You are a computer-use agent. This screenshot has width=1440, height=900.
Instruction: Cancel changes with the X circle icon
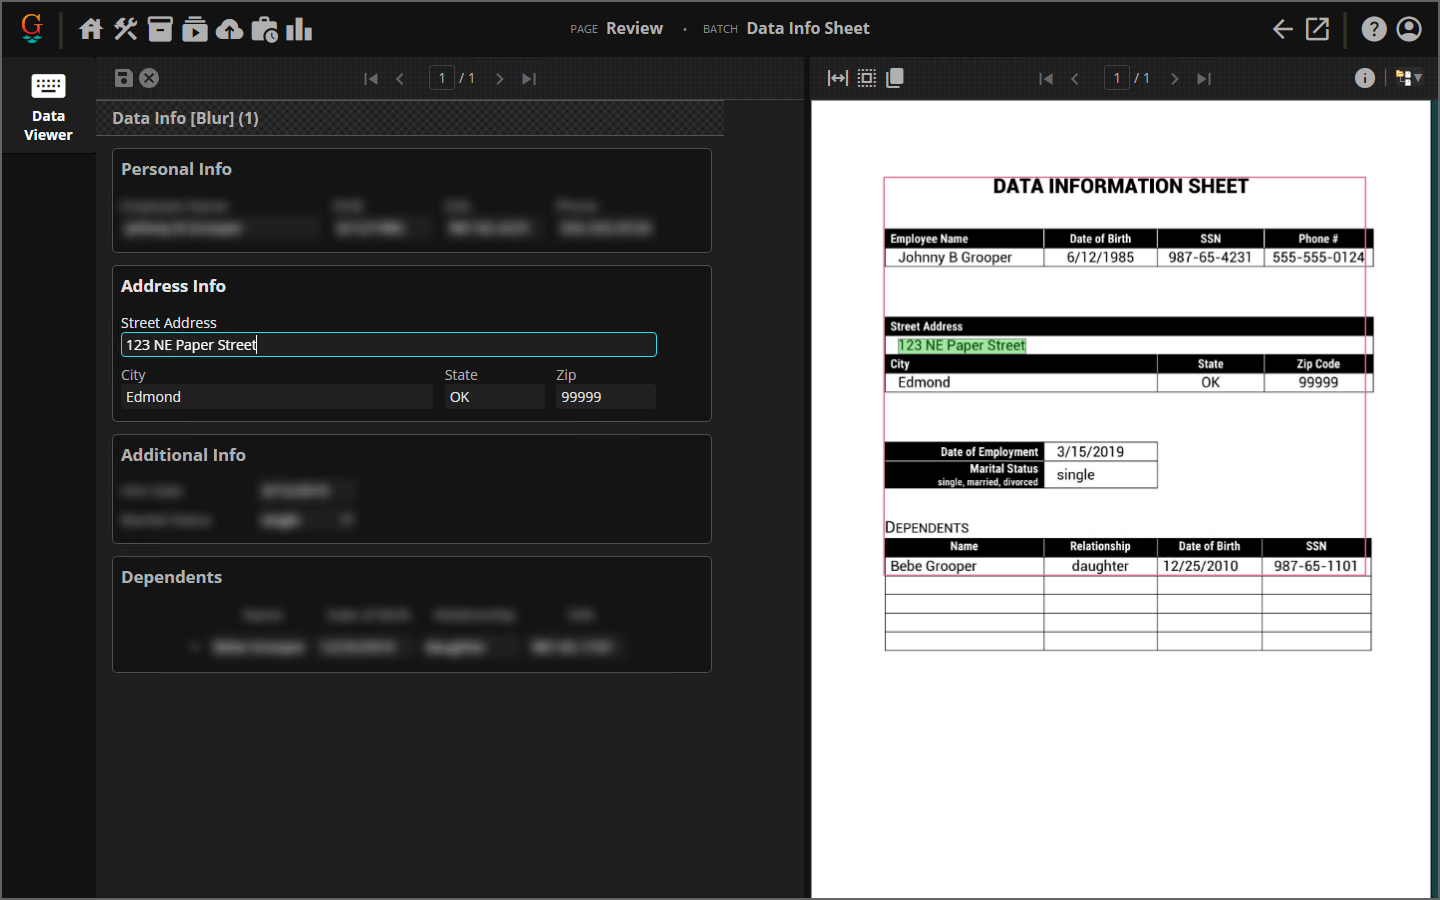point(149,78)
